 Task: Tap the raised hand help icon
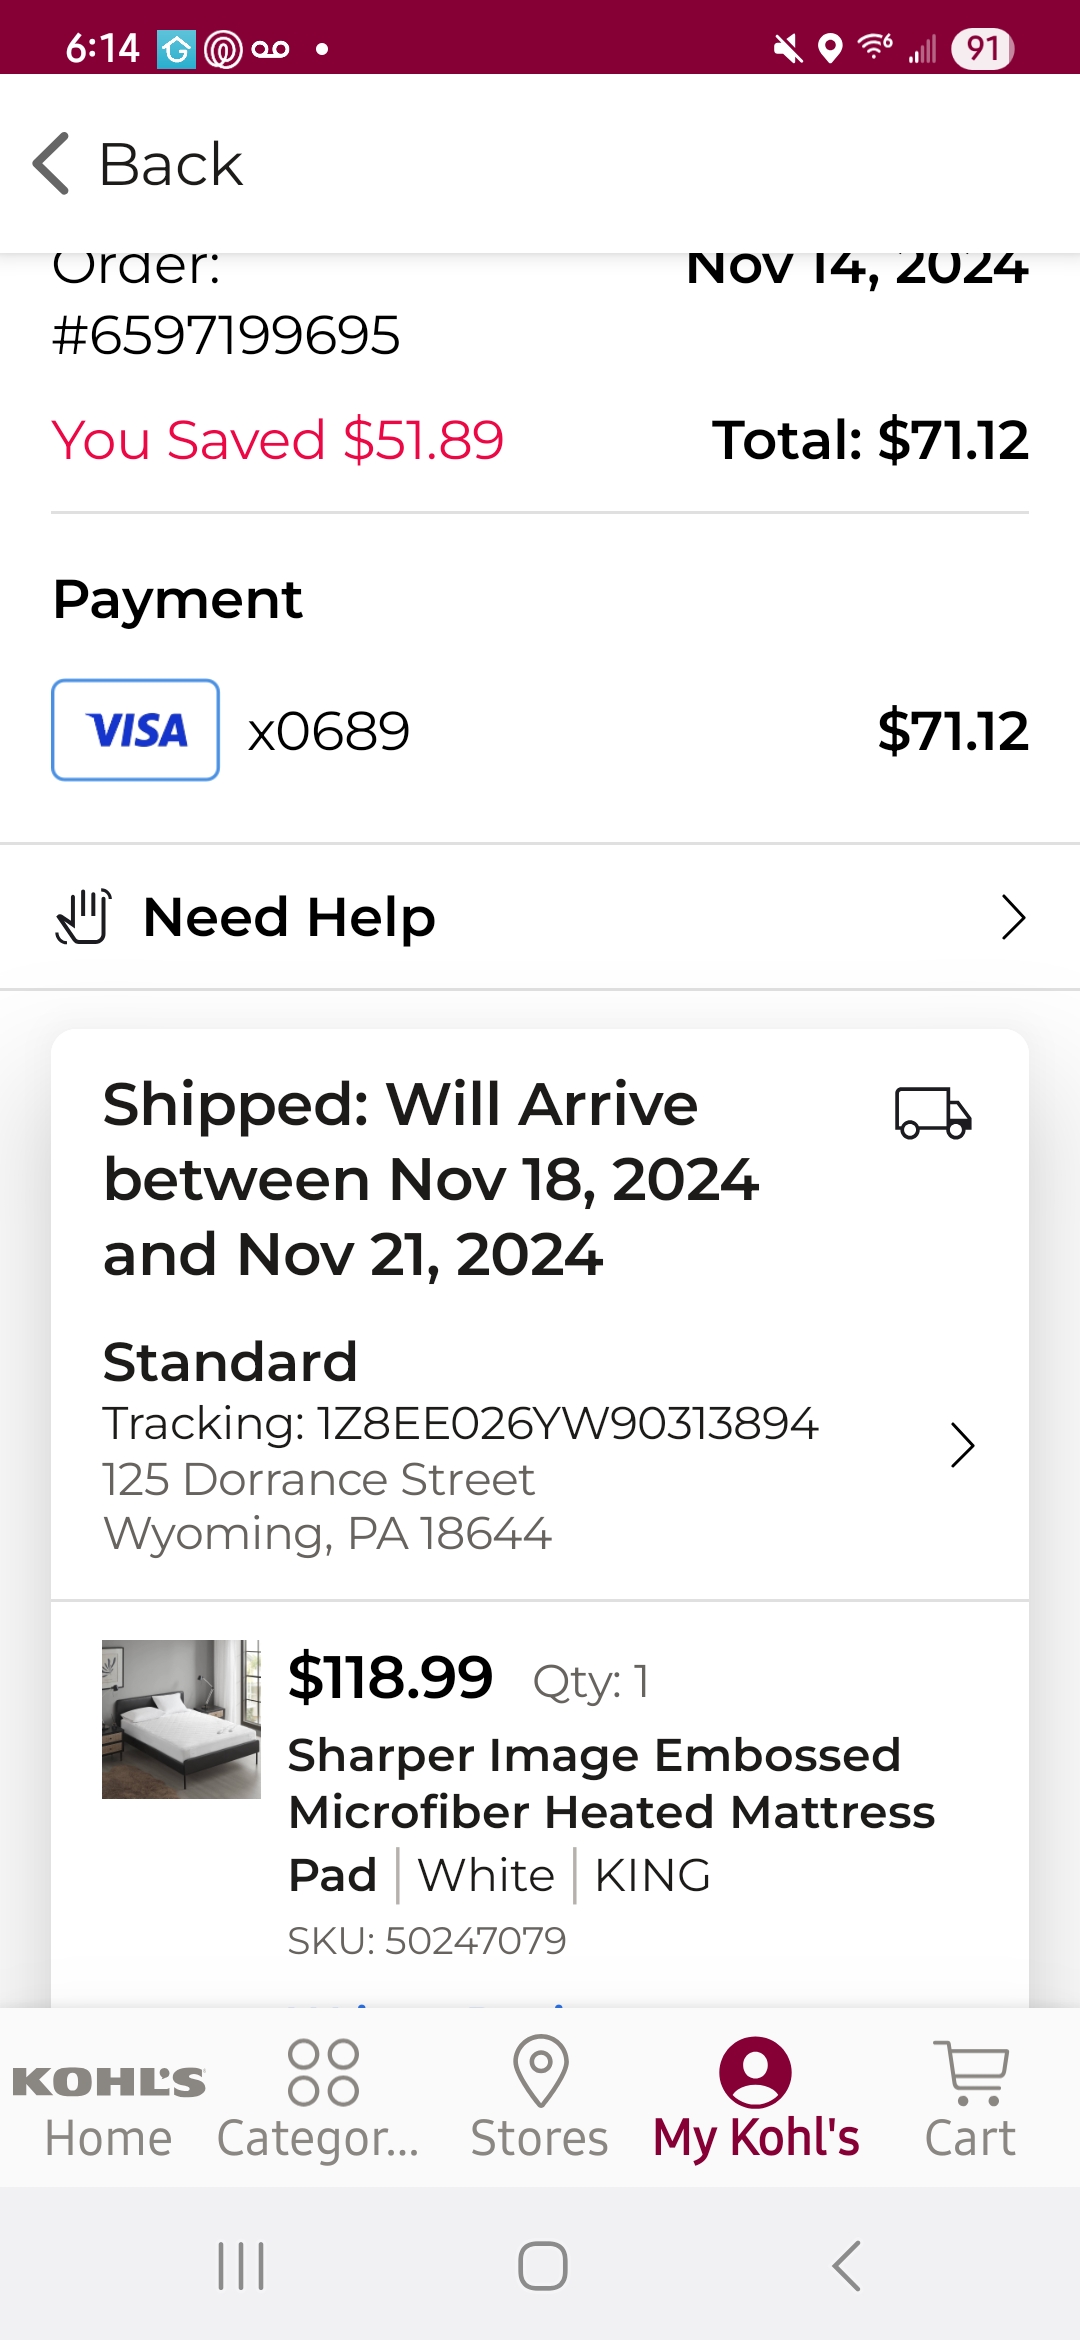[x=83, y=917]
